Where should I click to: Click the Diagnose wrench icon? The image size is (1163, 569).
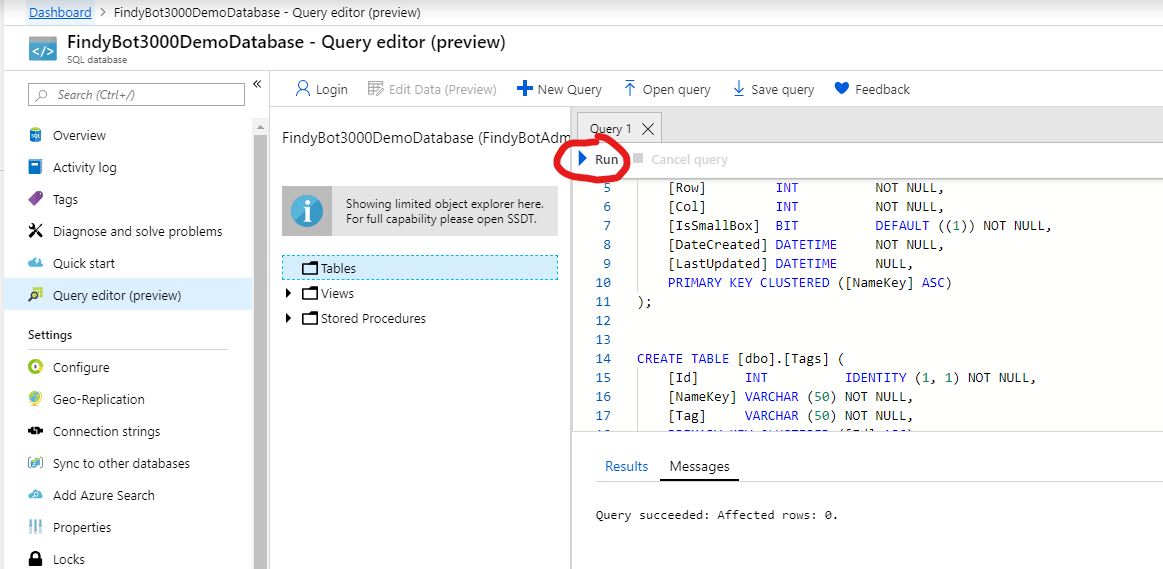tap(36, 231)
